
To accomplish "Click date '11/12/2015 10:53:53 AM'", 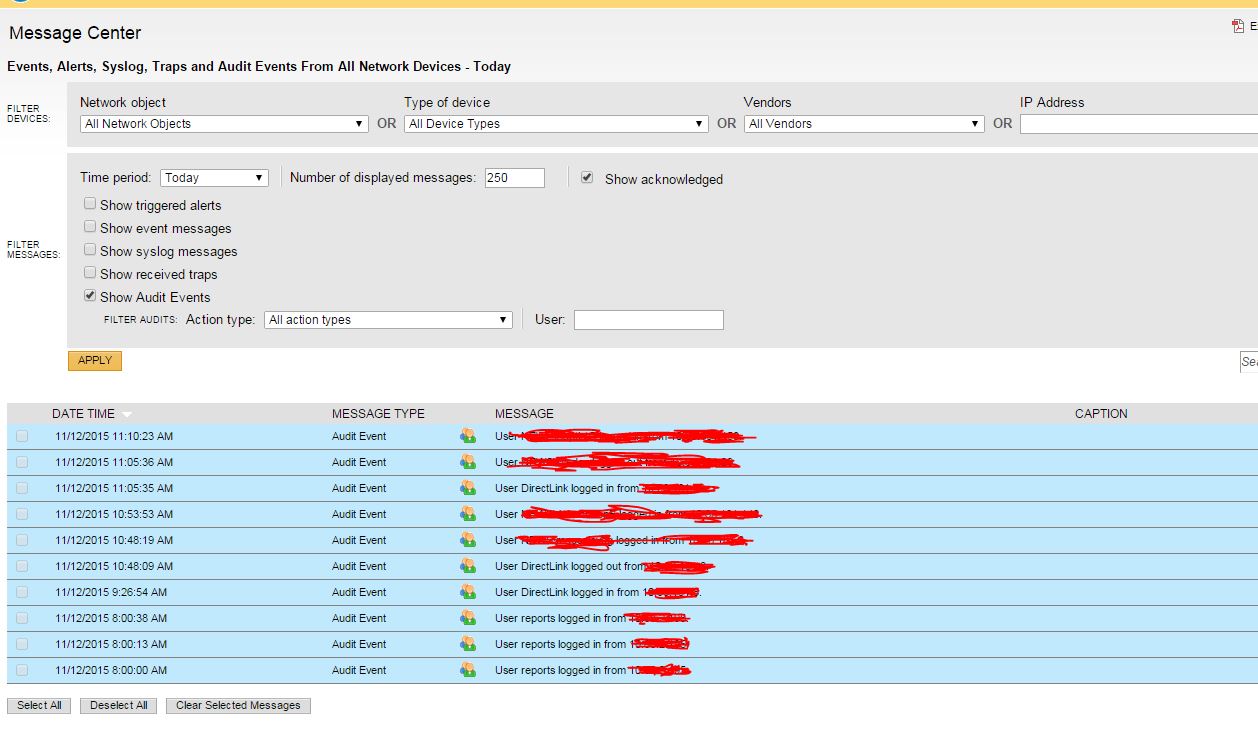I will (x=114, y=515).
